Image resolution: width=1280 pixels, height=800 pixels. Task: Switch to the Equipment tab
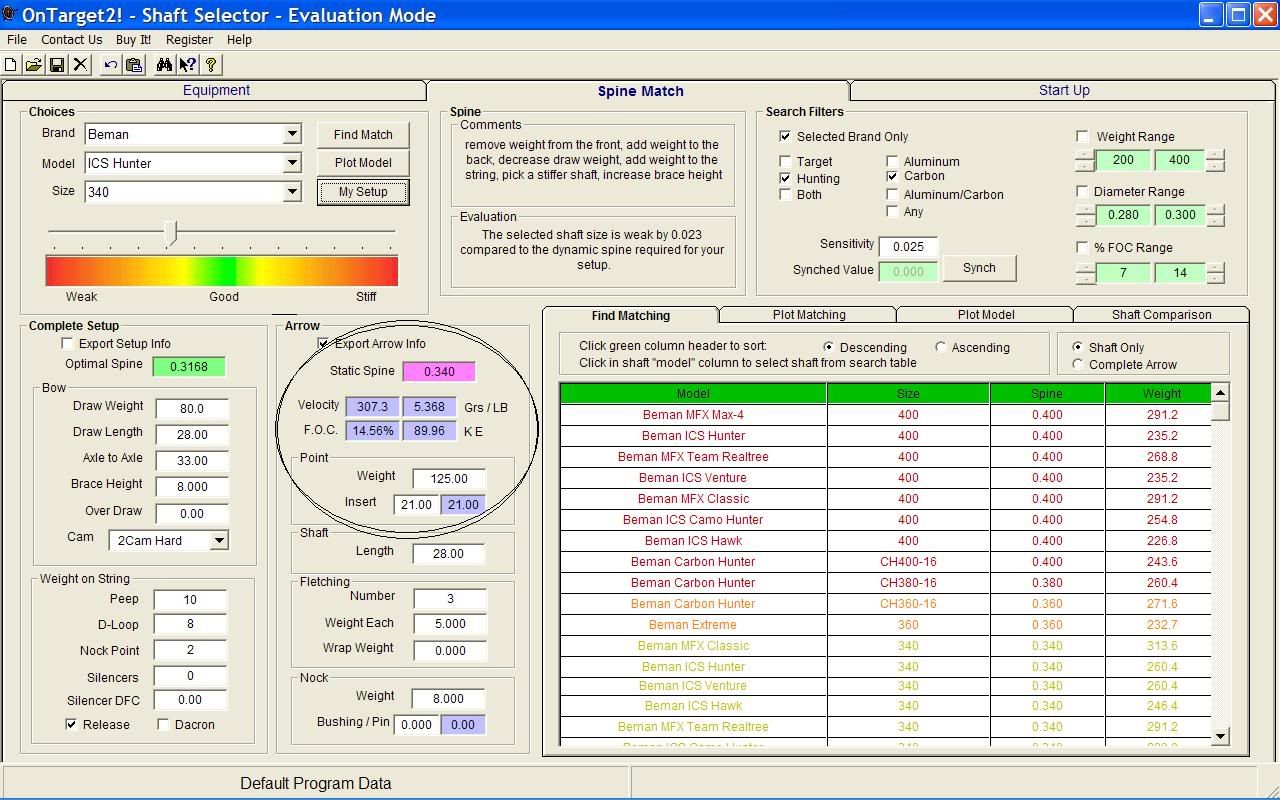point(216,90)
